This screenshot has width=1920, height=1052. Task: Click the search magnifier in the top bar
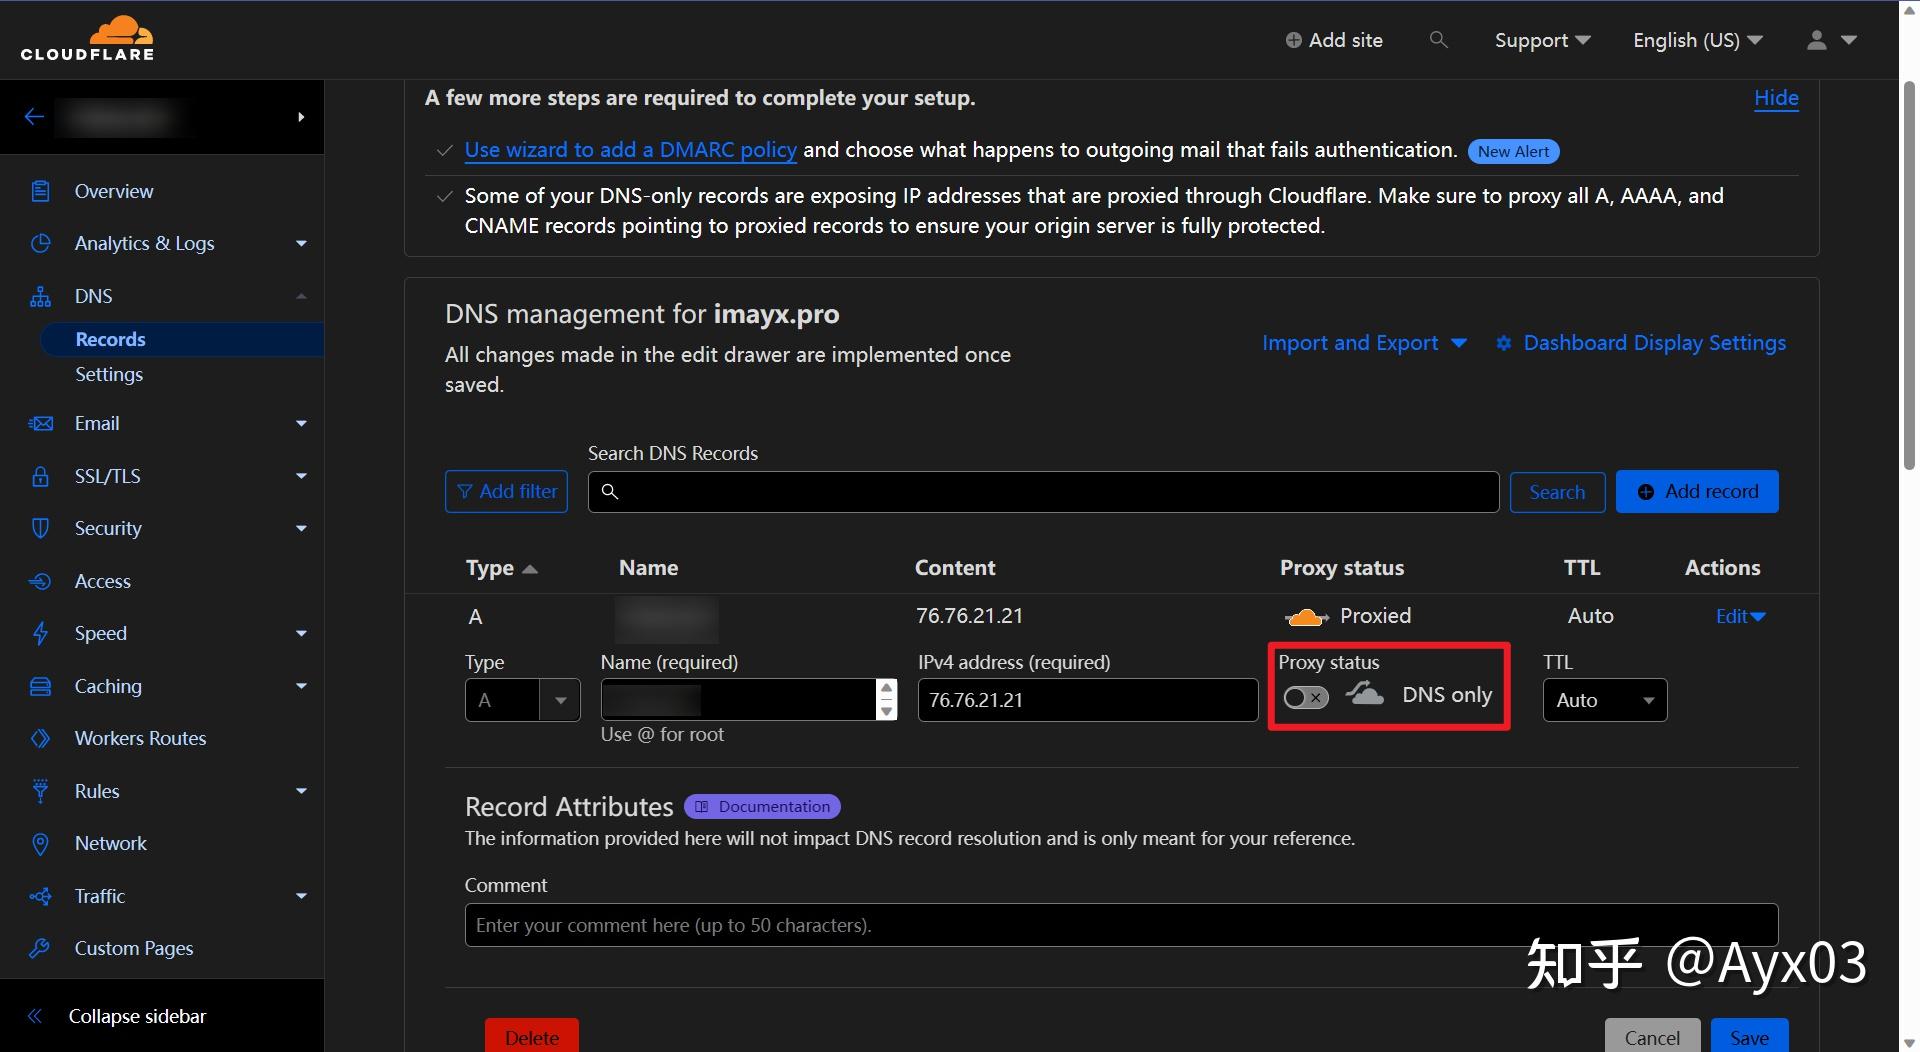(1438, 40)
